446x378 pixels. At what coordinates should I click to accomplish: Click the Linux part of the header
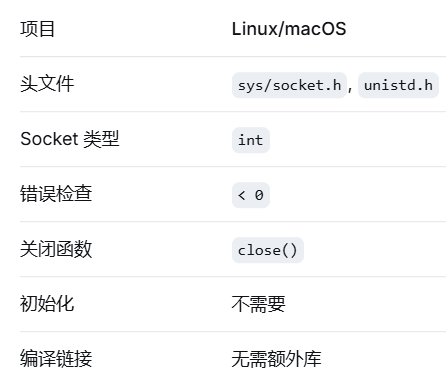254,29
